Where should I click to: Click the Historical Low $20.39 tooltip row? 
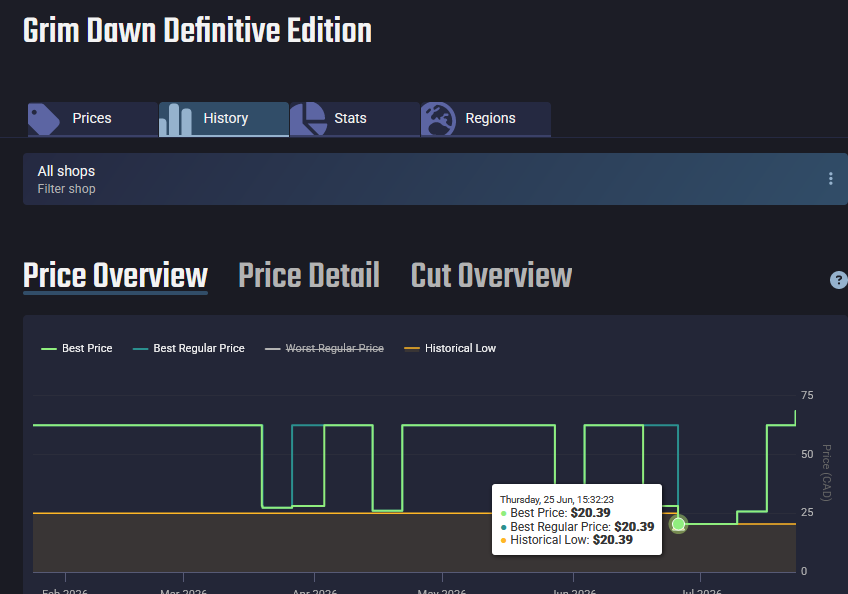566,540
